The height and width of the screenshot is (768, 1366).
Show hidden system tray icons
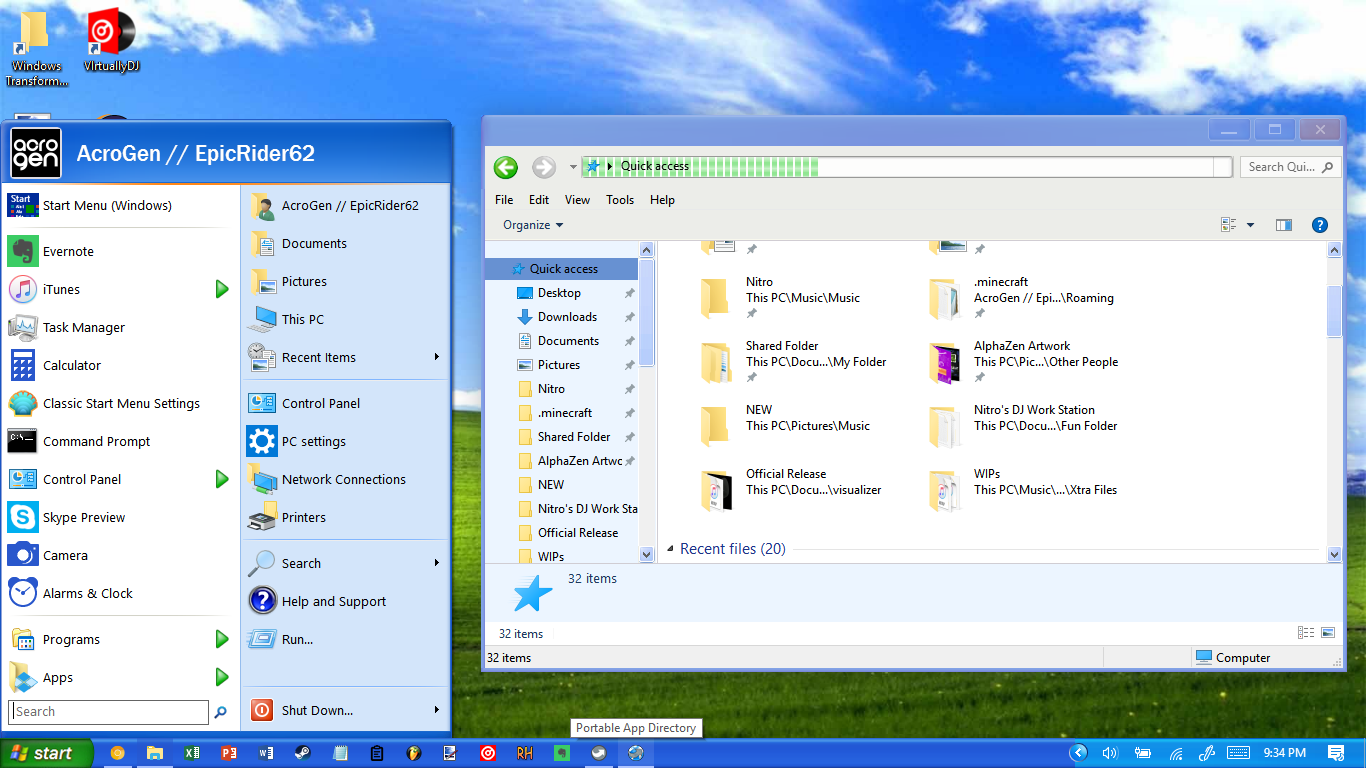[1078, 753]
